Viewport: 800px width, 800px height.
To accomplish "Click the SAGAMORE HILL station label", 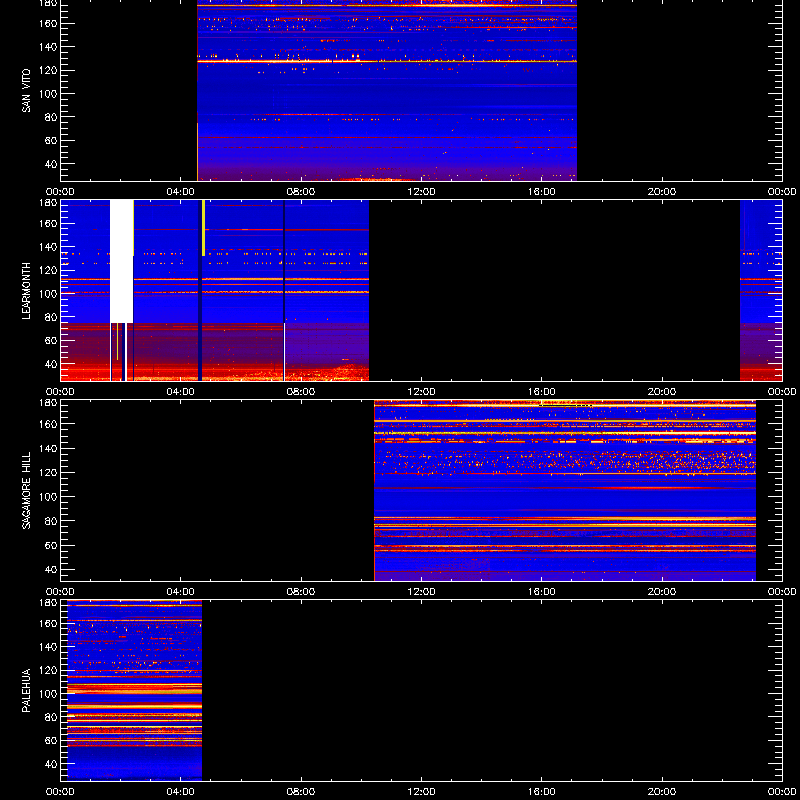I will (27, 490).
